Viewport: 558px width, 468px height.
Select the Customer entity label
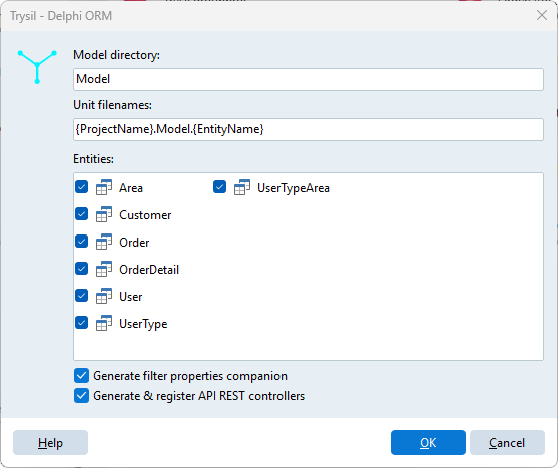coord(145,215)
